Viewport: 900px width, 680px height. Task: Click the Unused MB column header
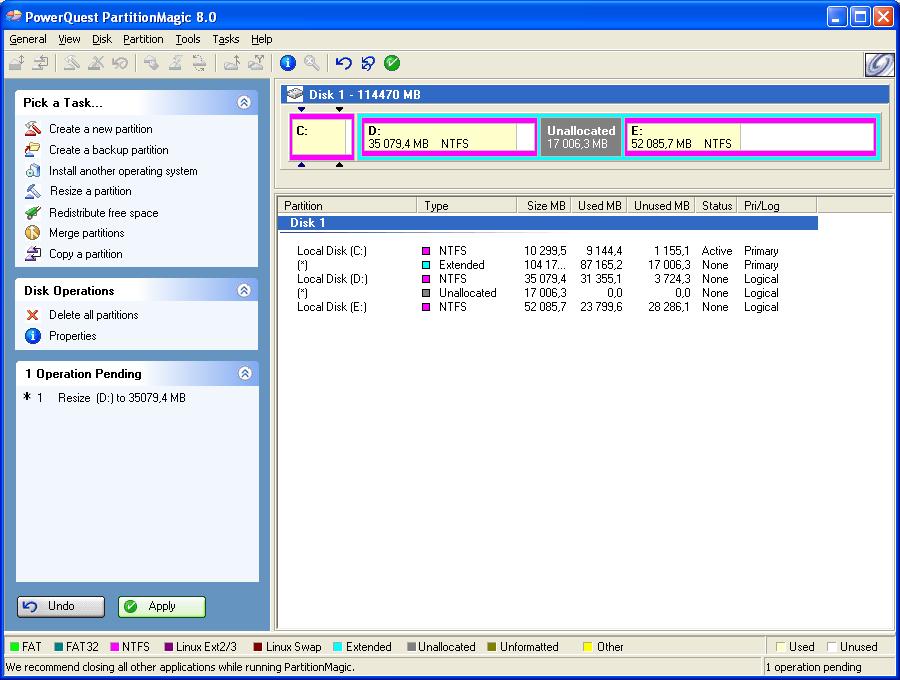coord(661,205)
